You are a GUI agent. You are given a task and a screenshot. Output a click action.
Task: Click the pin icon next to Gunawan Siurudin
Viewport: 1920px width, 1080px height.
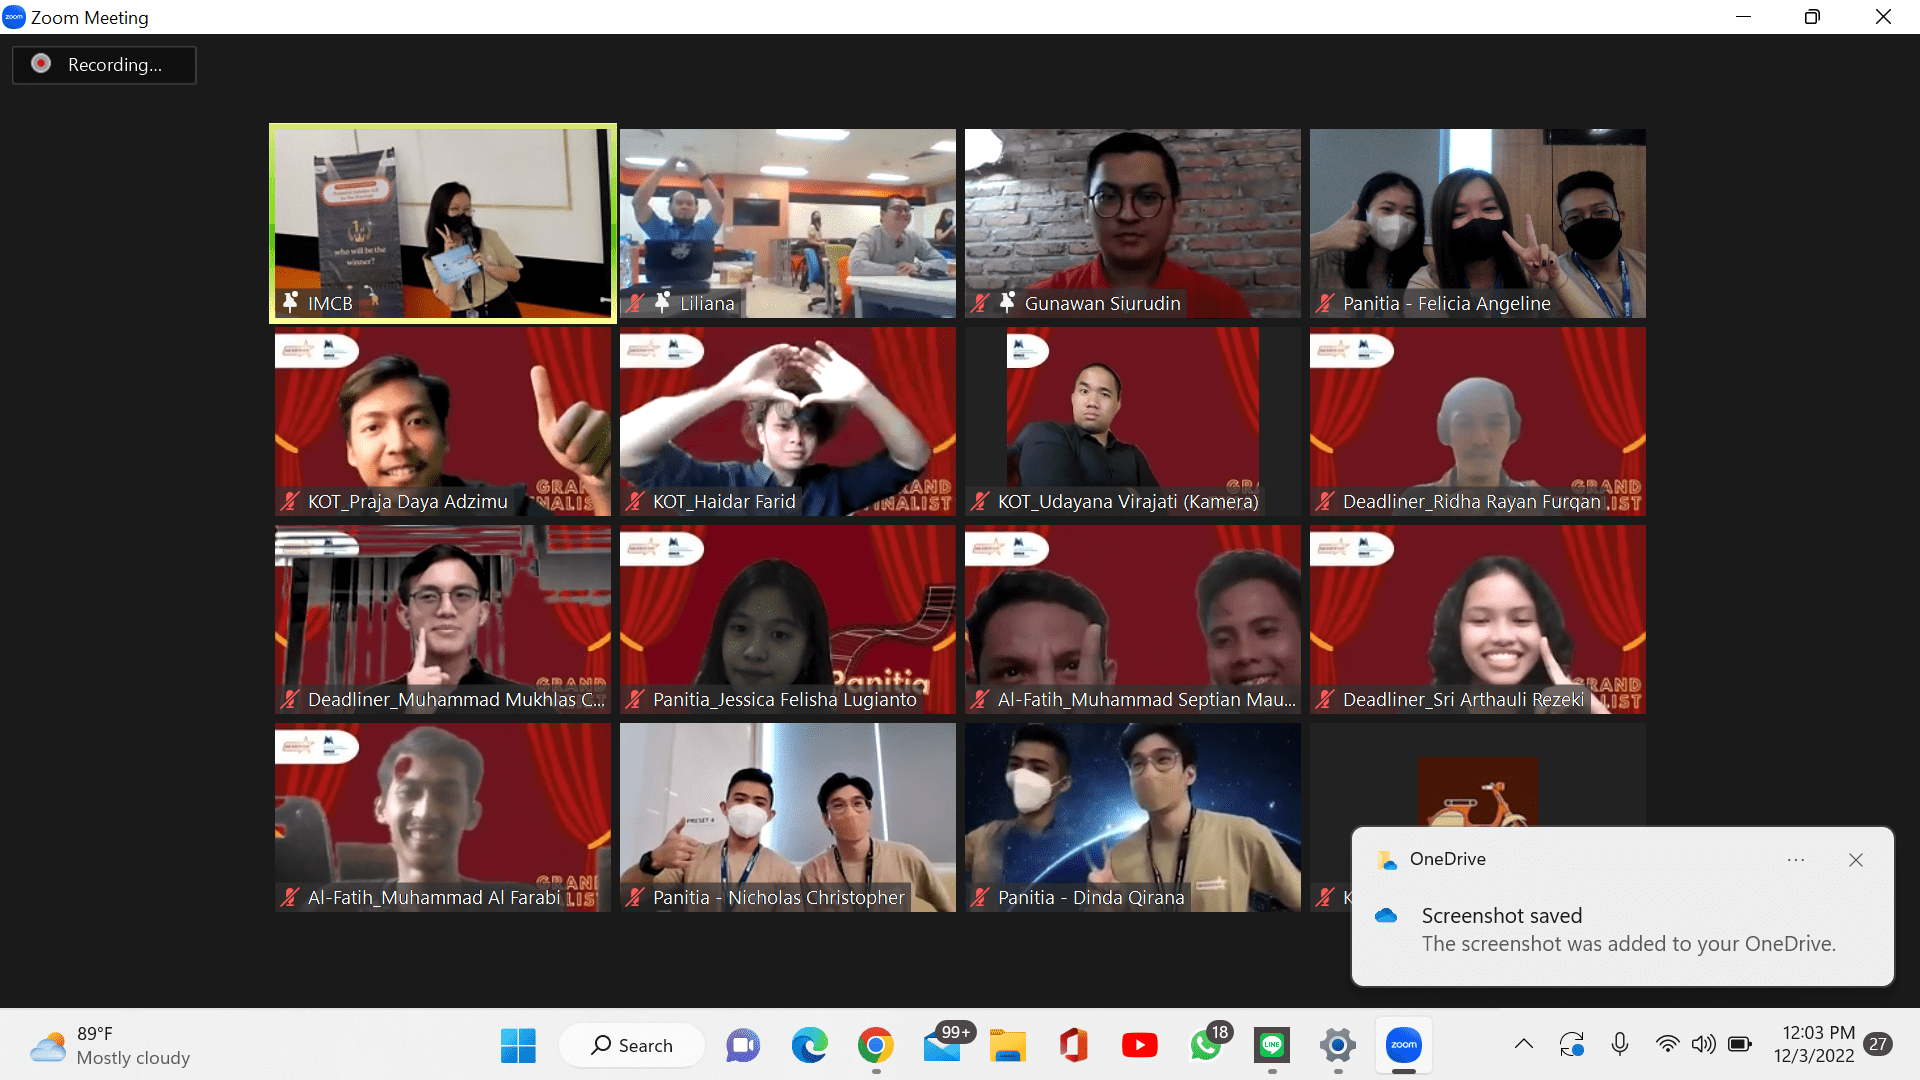coord(1007,302)
